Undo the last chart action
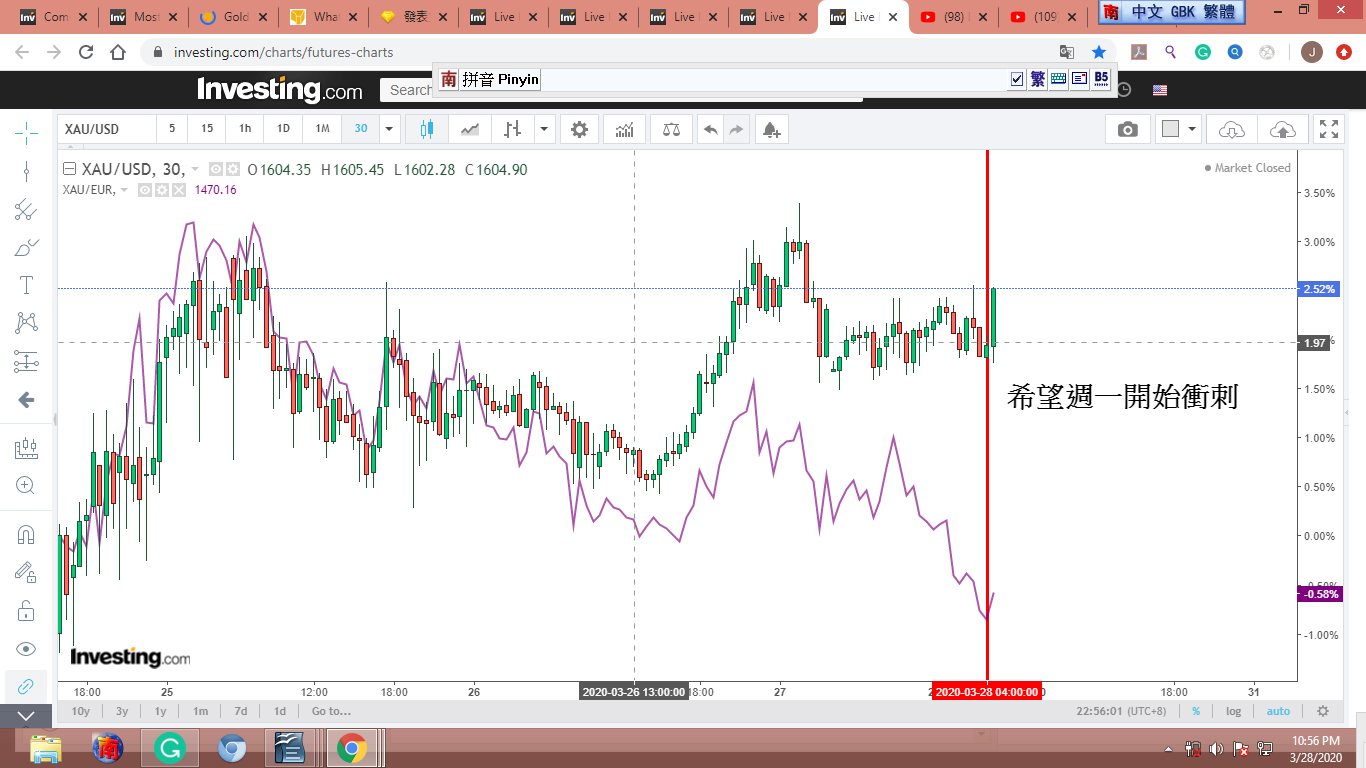 pos(710,129)
